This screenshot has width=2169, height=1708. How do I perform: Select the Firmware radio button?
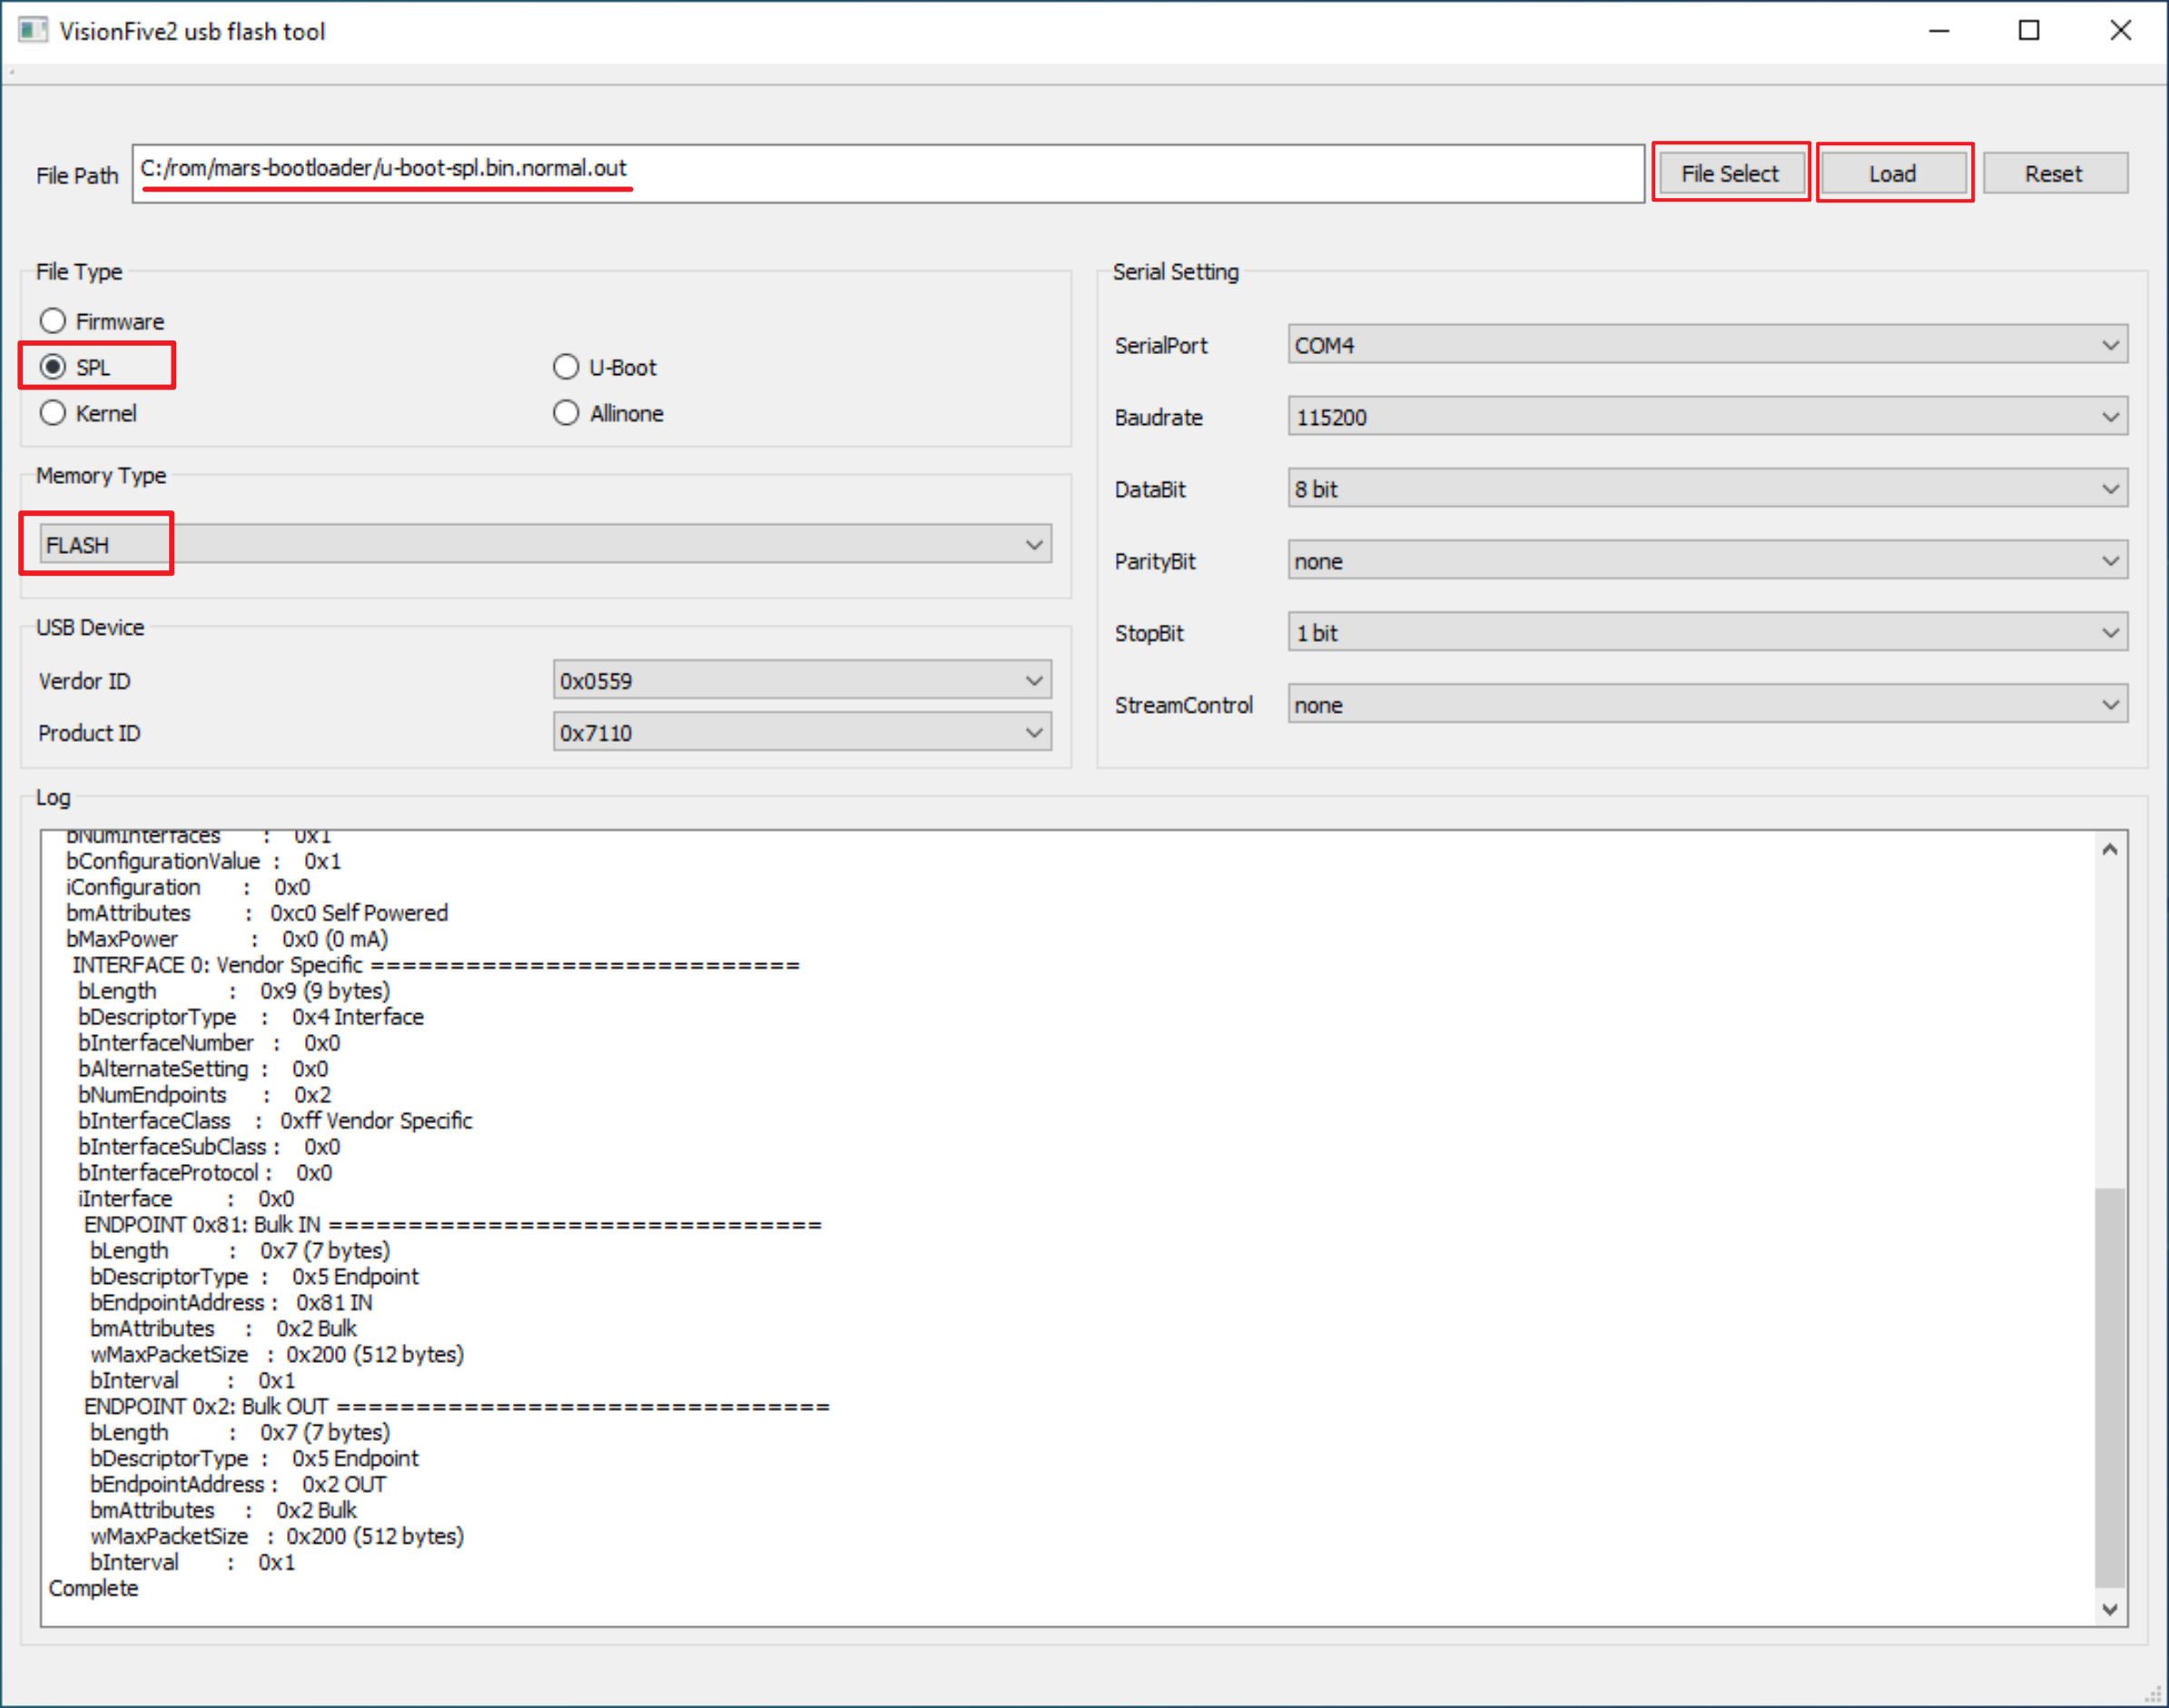(x=101, y=321)
